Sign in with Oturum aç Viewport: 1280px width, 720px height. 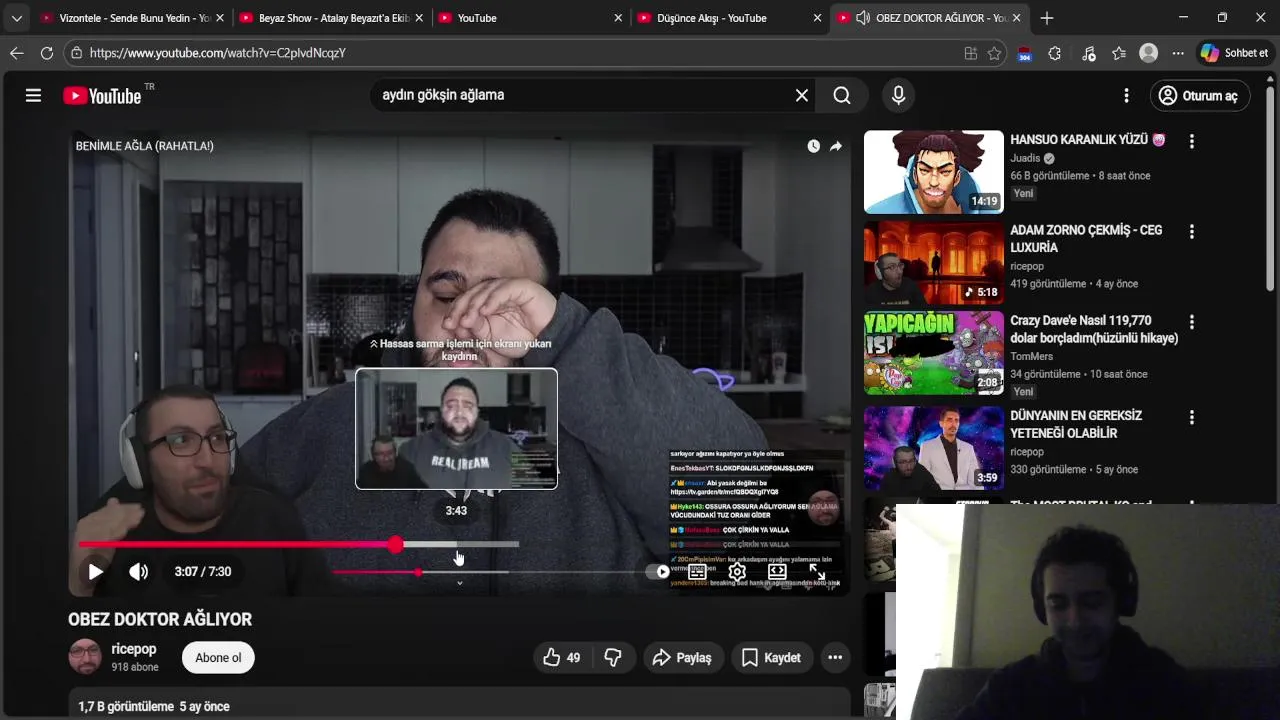click(x=1200, y=95)
